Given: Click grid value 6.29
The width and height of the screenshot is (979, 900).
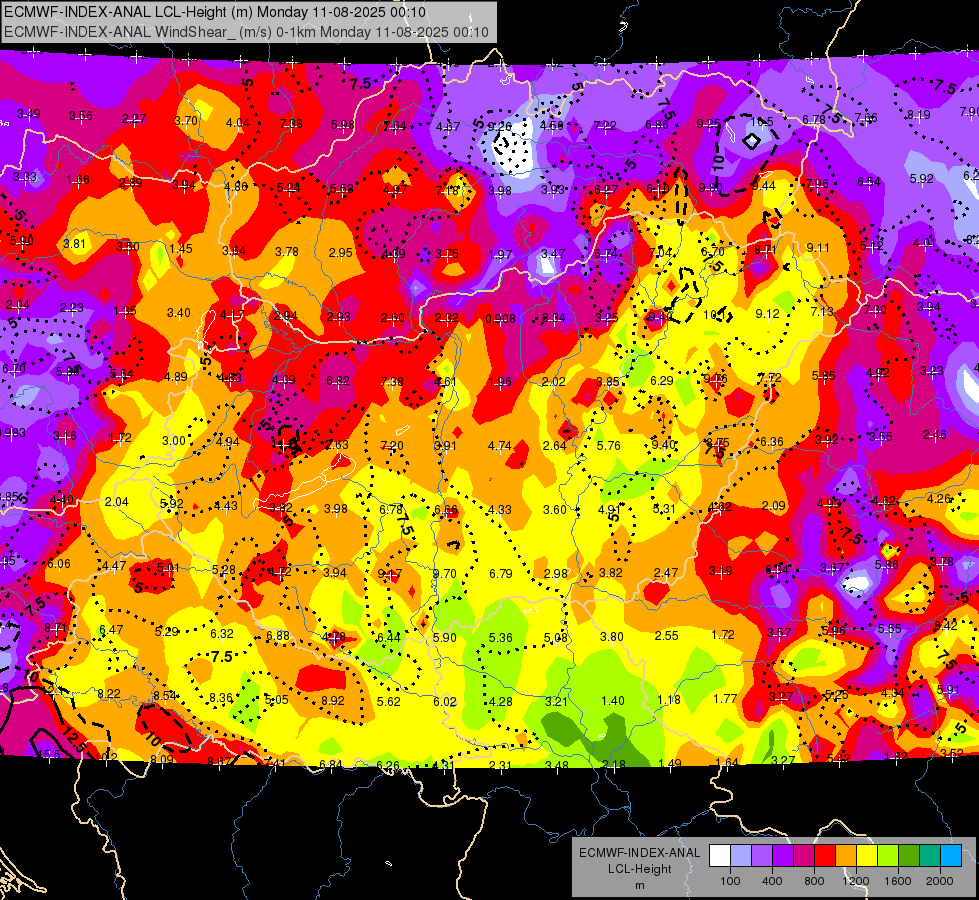Looking at the screenshot, I should pyautogui.click(x=662, y=380).
